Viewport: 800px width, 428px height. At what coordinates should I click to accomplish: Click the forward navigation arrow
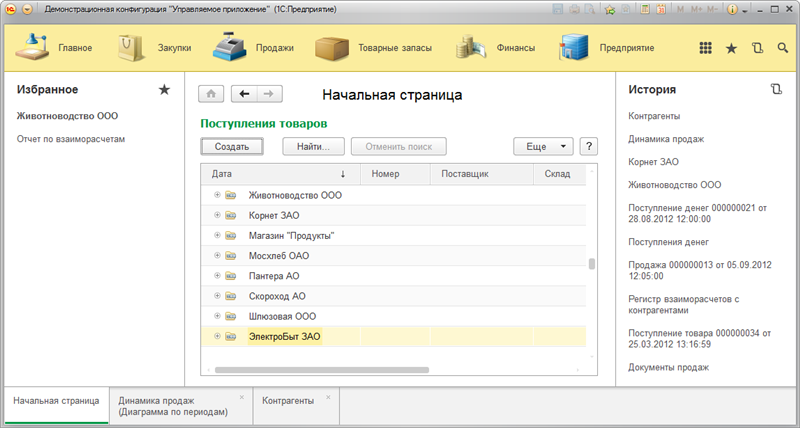click(x=269, y=94)
